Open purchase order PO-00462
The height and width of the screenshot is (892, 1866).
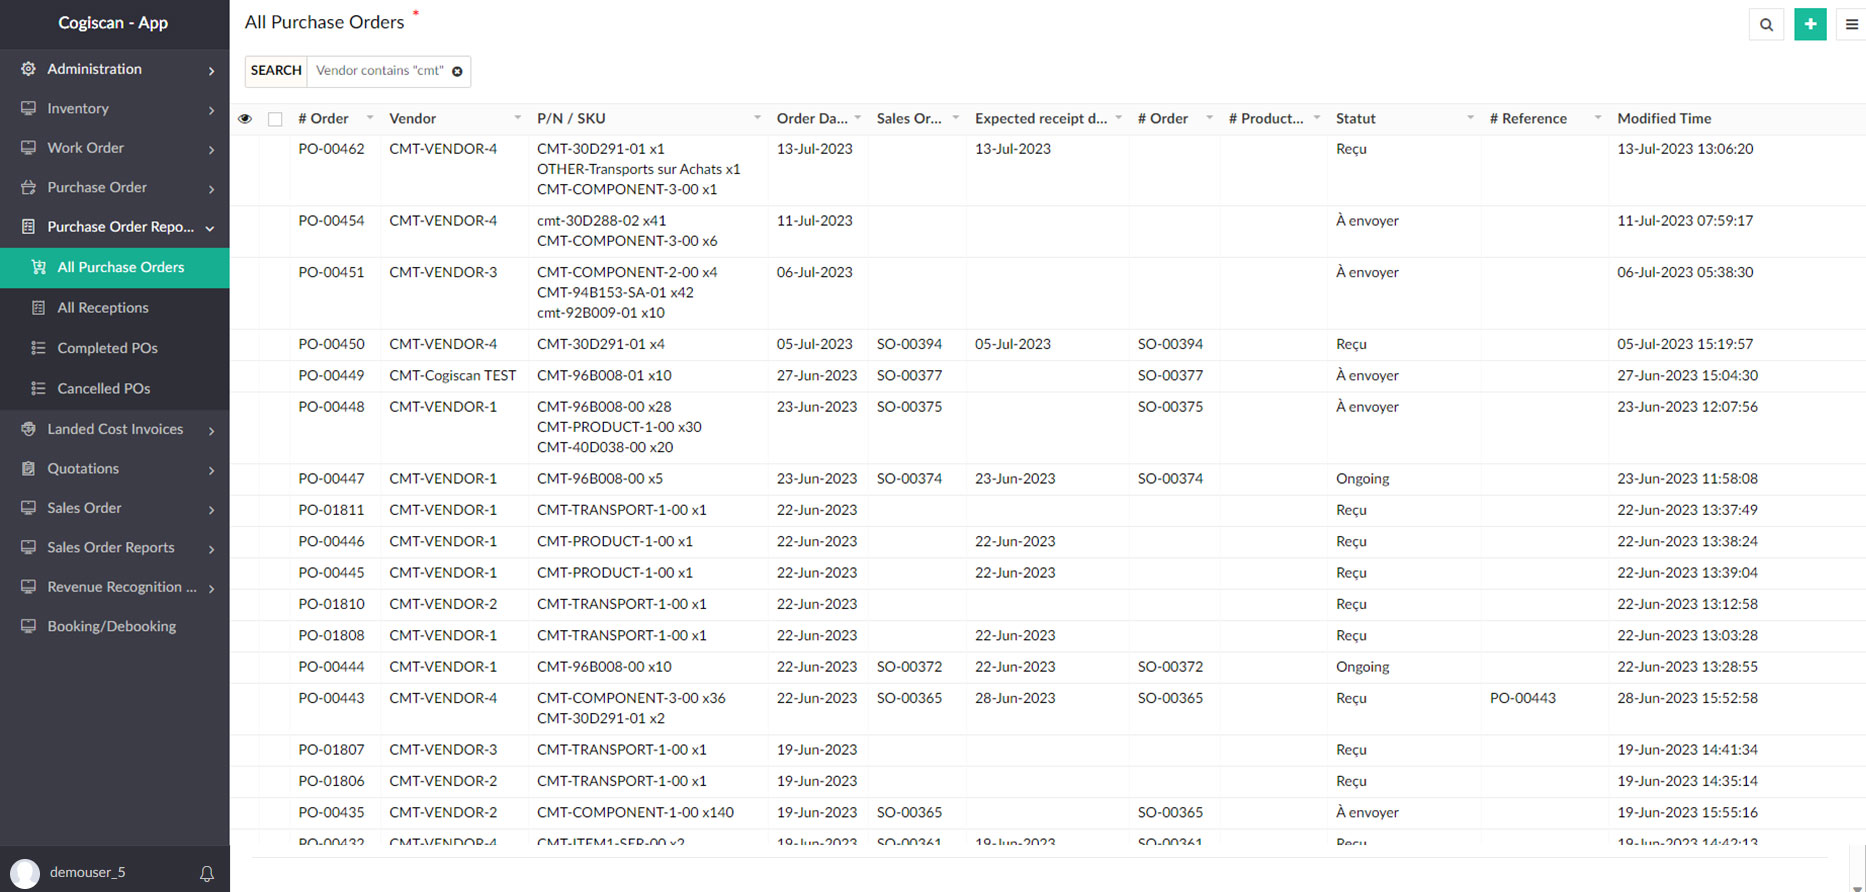pyautogui.click(x=331, y=149)
